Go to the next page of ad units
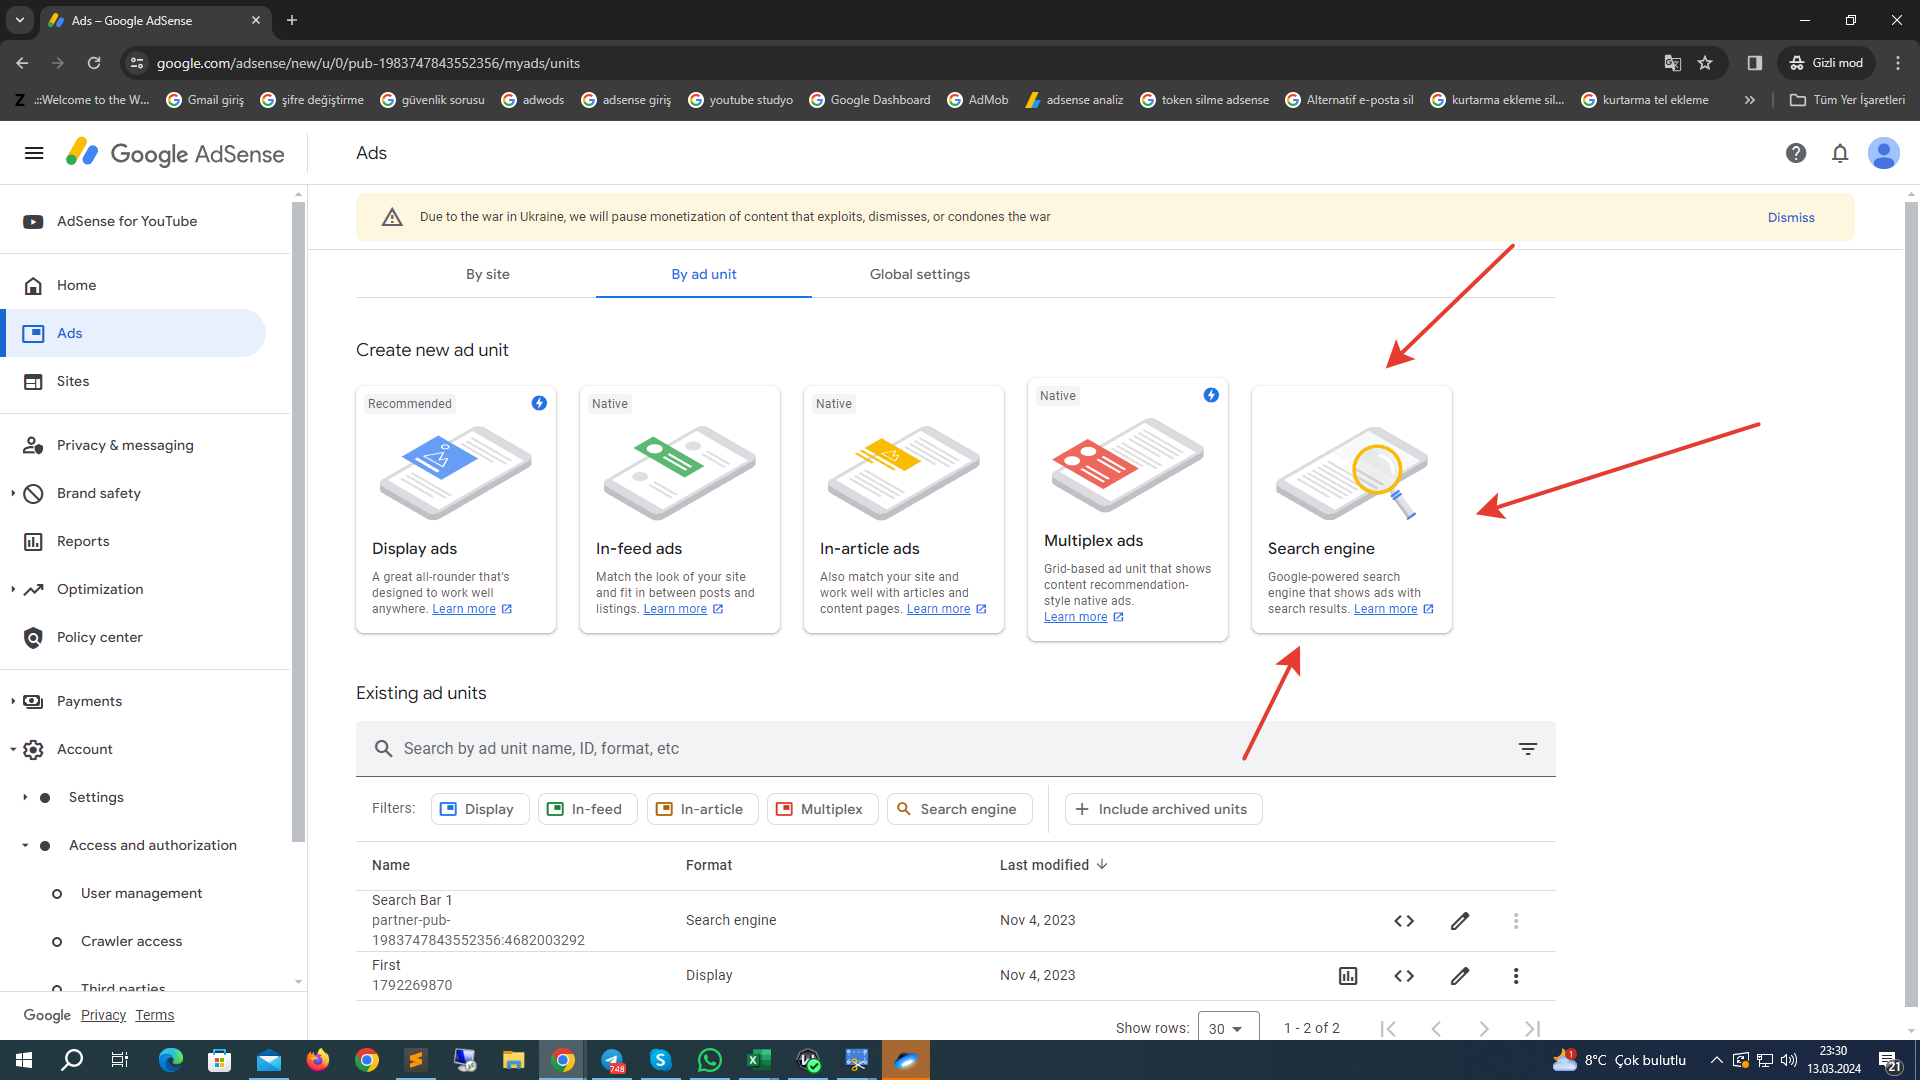 (1484, 1028)
